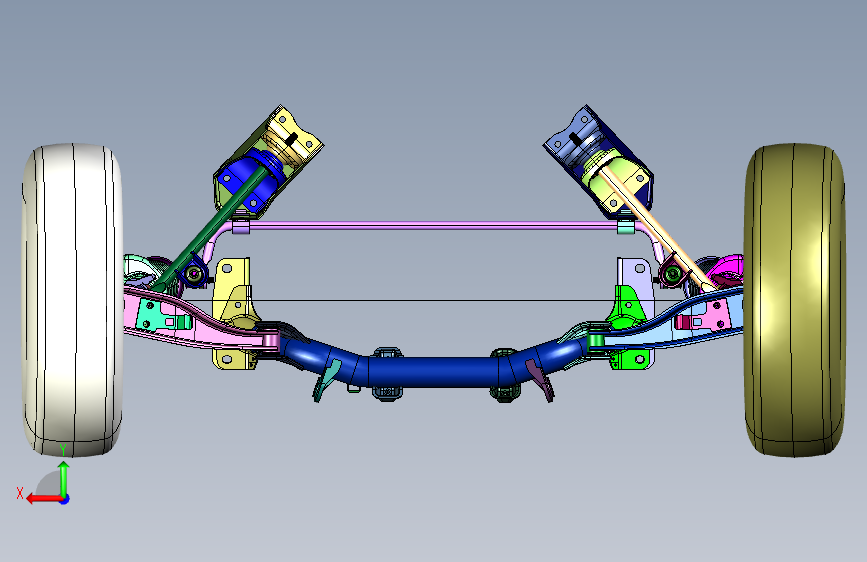
Task: Select the olive-colored right tire
Action: (x=795, y=300)
